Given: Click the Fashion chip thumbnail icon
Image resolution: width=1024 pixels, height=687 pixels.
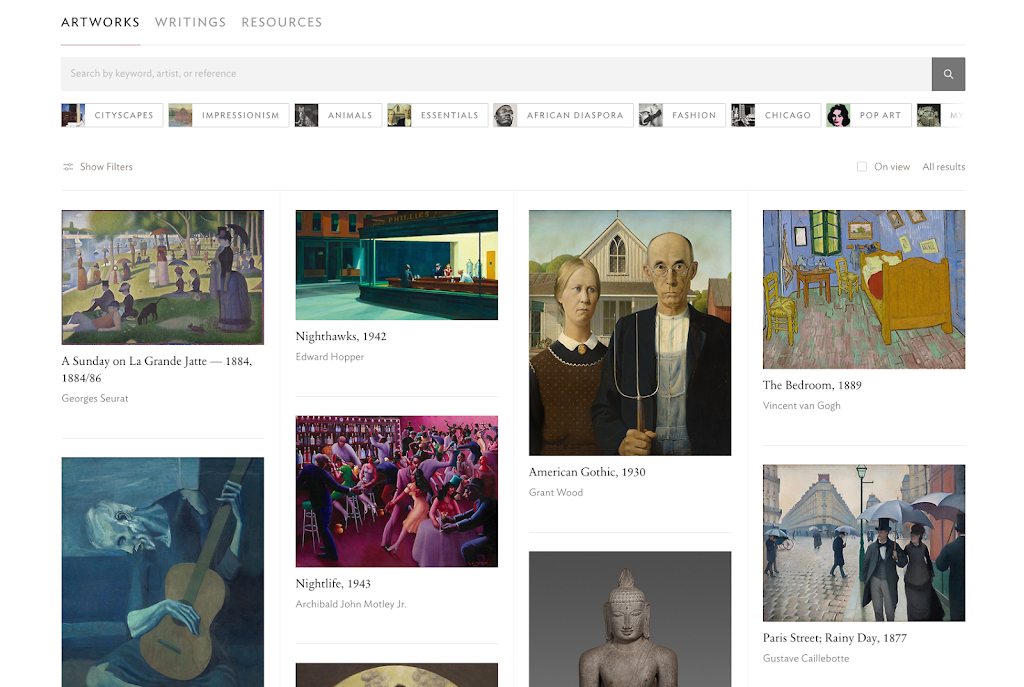Looking at the screenshot, I should [x=650, y=115].
